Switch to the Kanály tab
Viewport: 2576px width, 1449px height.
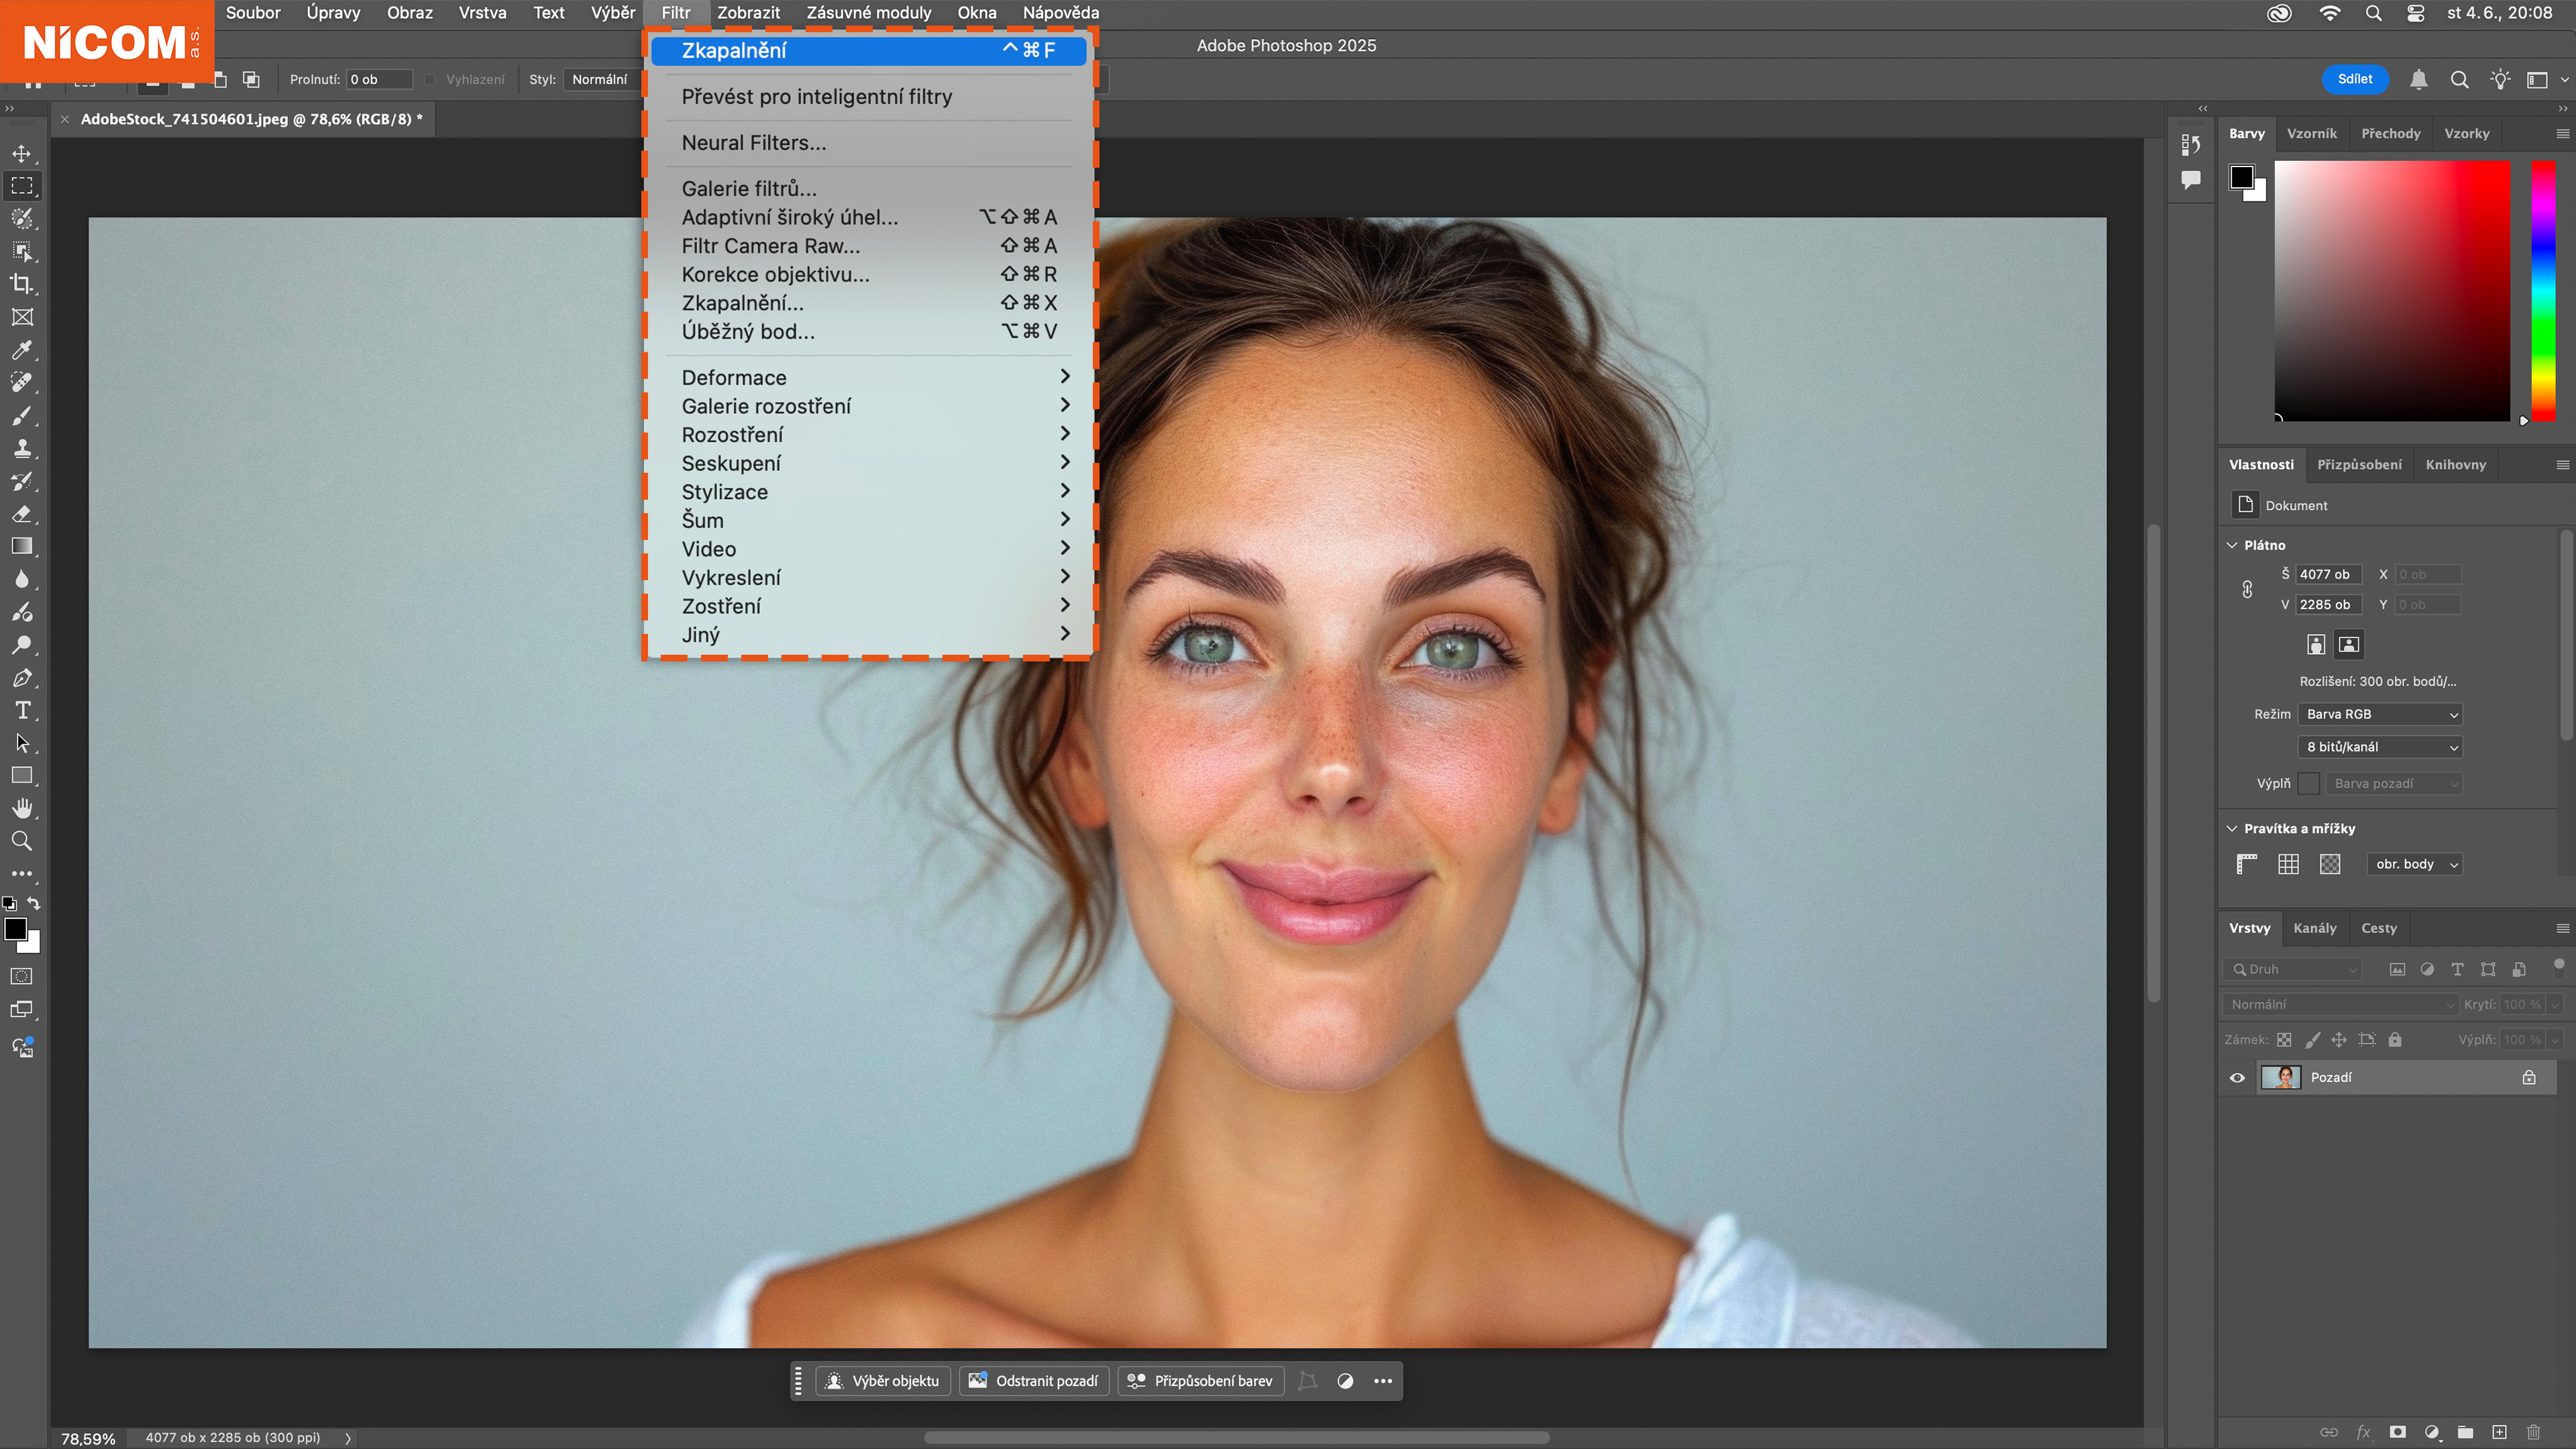pyautogui.click(x=2315, y=928)
